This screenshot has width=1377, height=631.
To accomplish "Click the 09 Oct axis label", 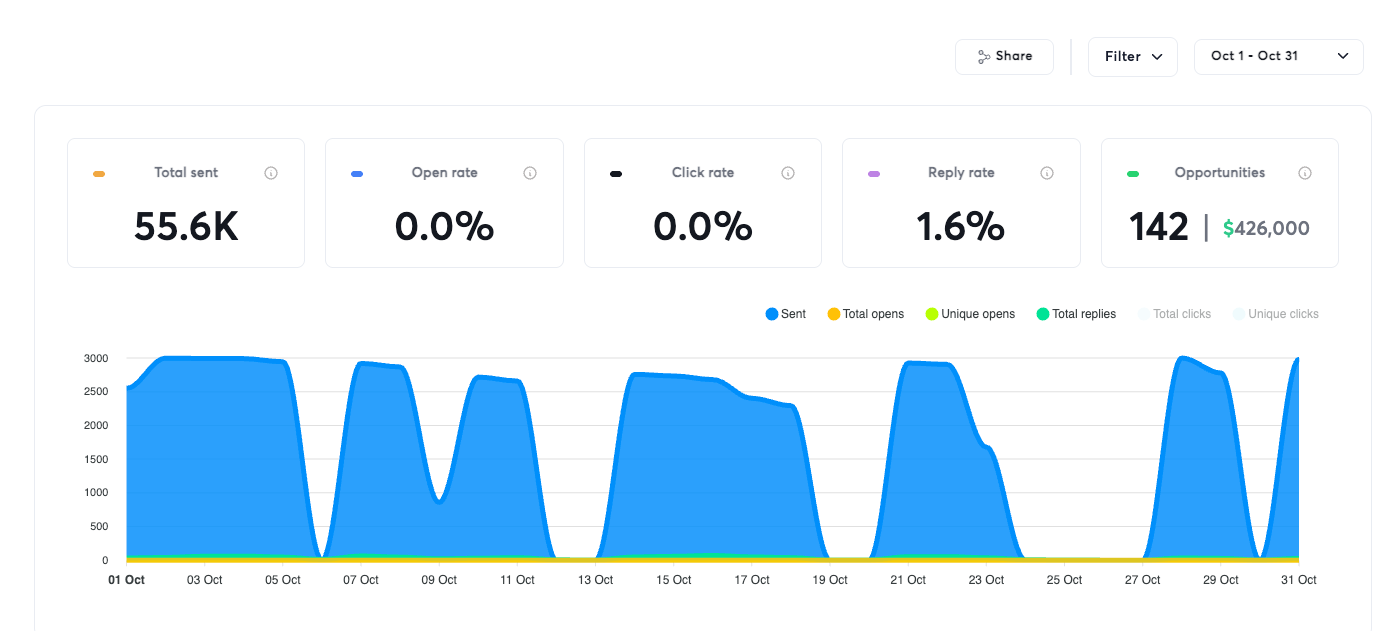I will 439,580.
